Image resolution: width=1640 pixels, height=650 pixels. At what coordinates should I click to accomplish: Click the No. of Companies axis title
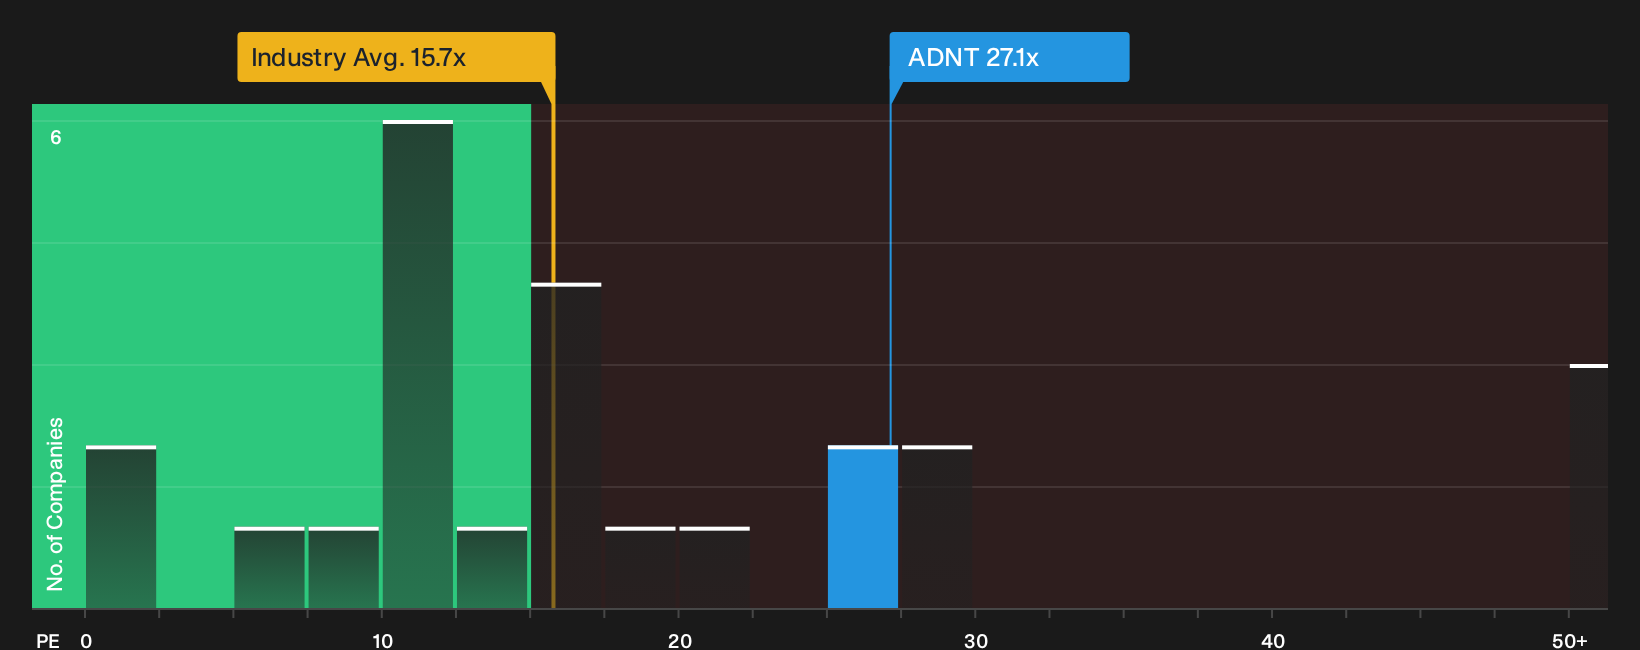(55, 504)
